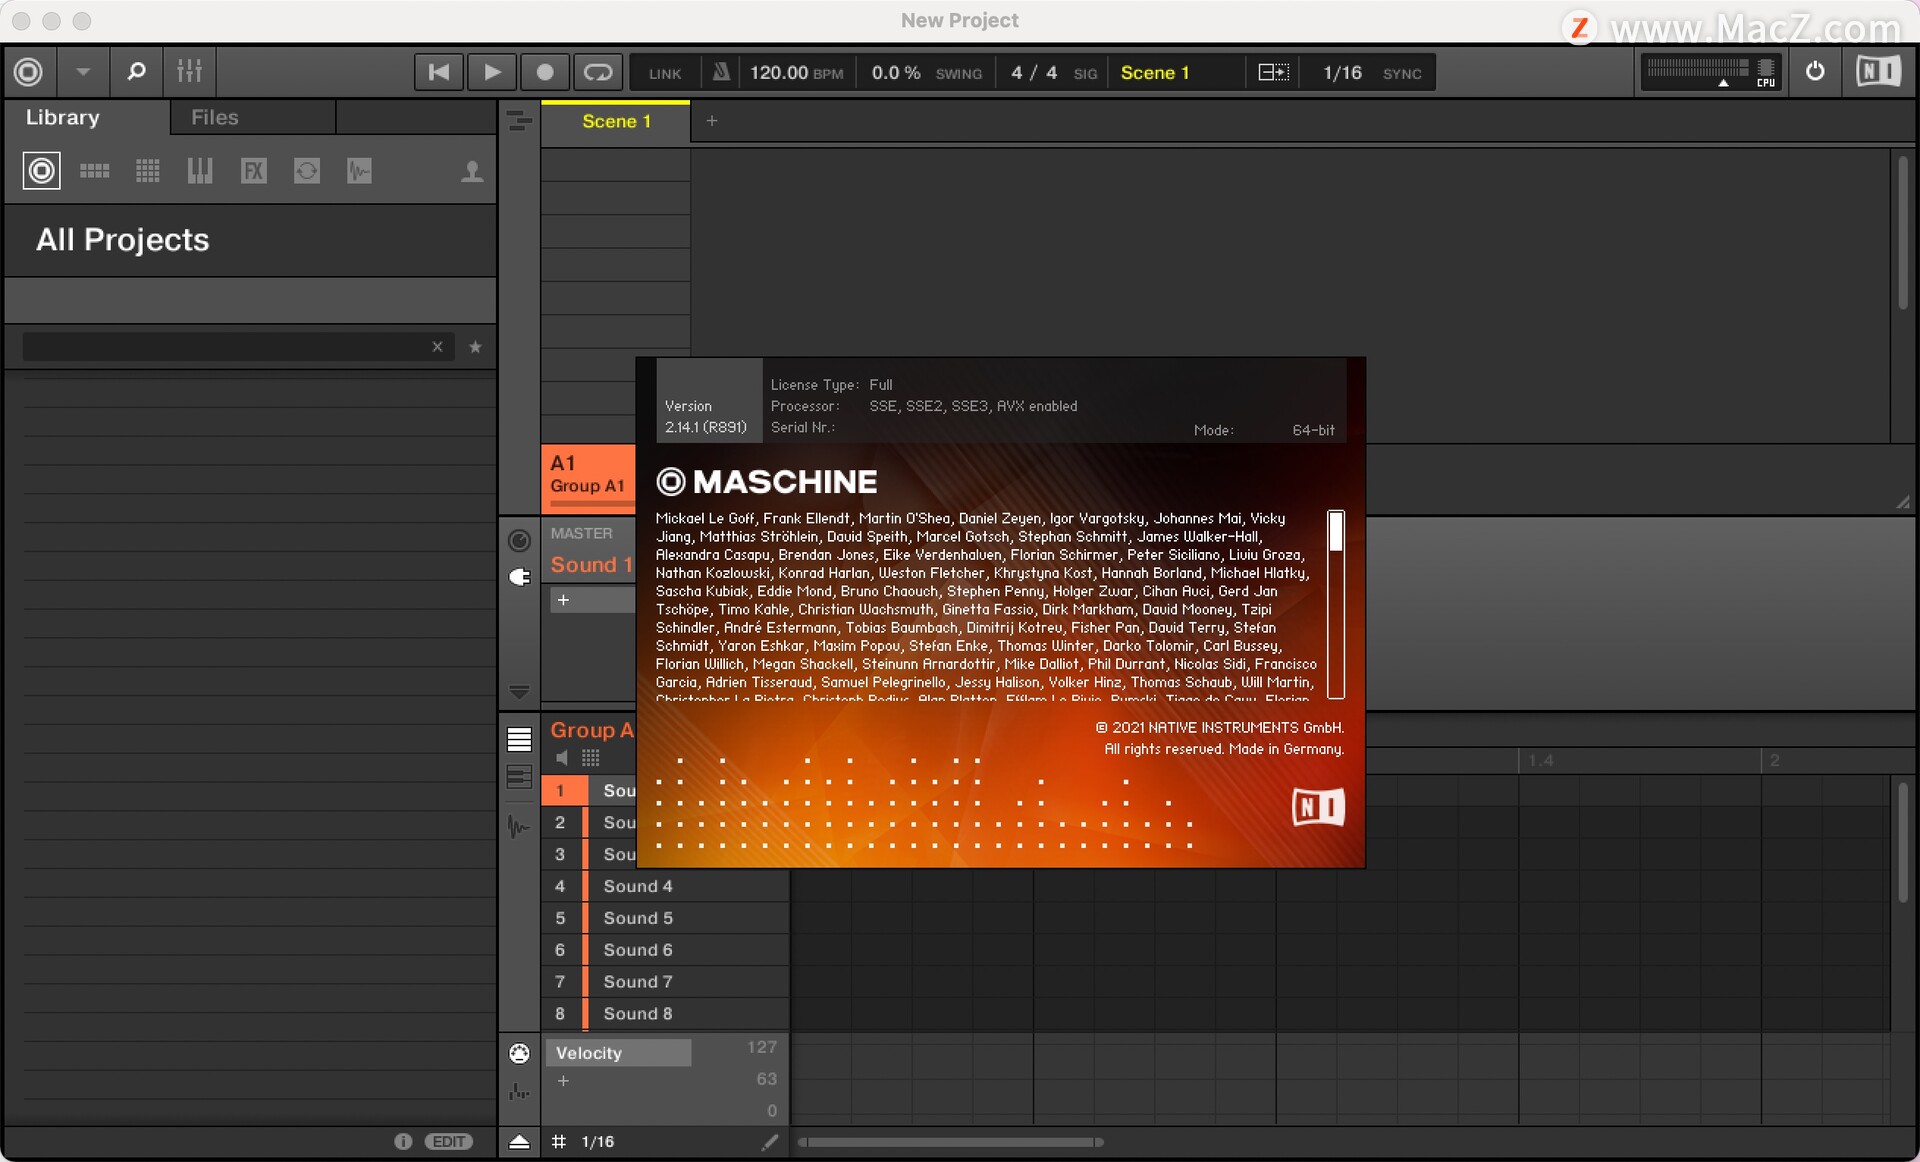Select the Velocity modulation lane
Image resolution: width=1920 pixels, height=1162 pixels.
tap(618, 1053)
